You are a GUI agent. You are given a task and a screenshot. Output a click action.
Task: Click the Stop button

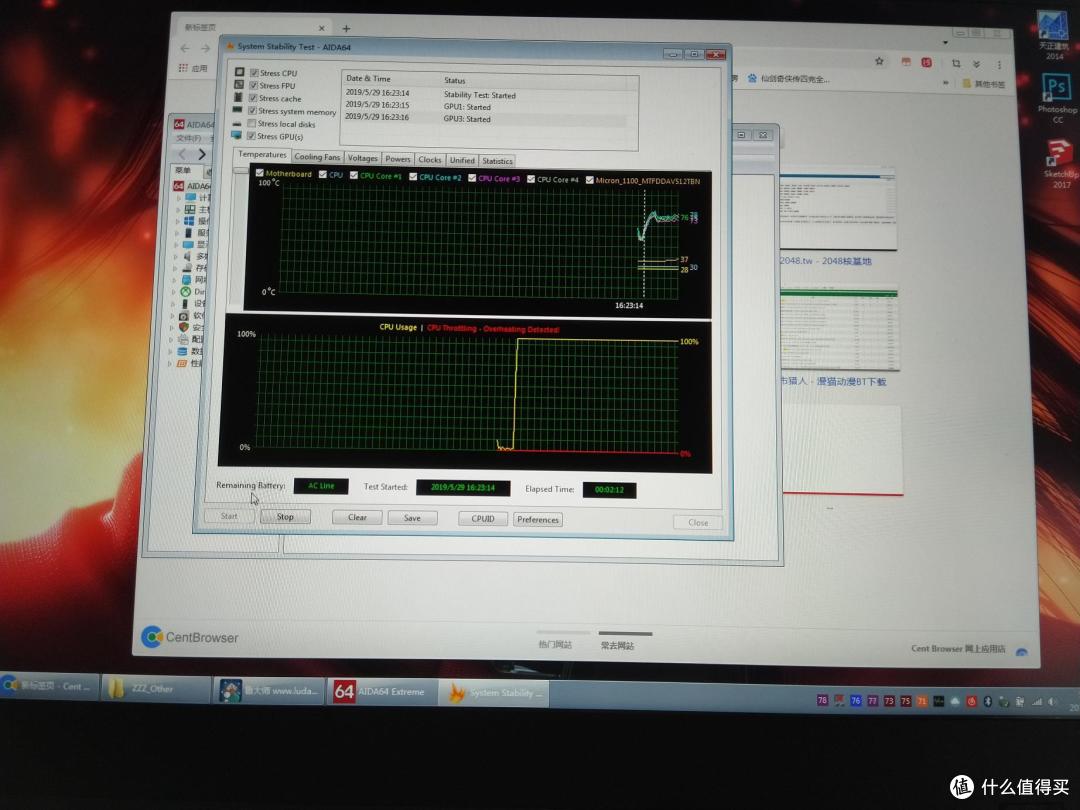pyautogui.click(x=285, y=516)
